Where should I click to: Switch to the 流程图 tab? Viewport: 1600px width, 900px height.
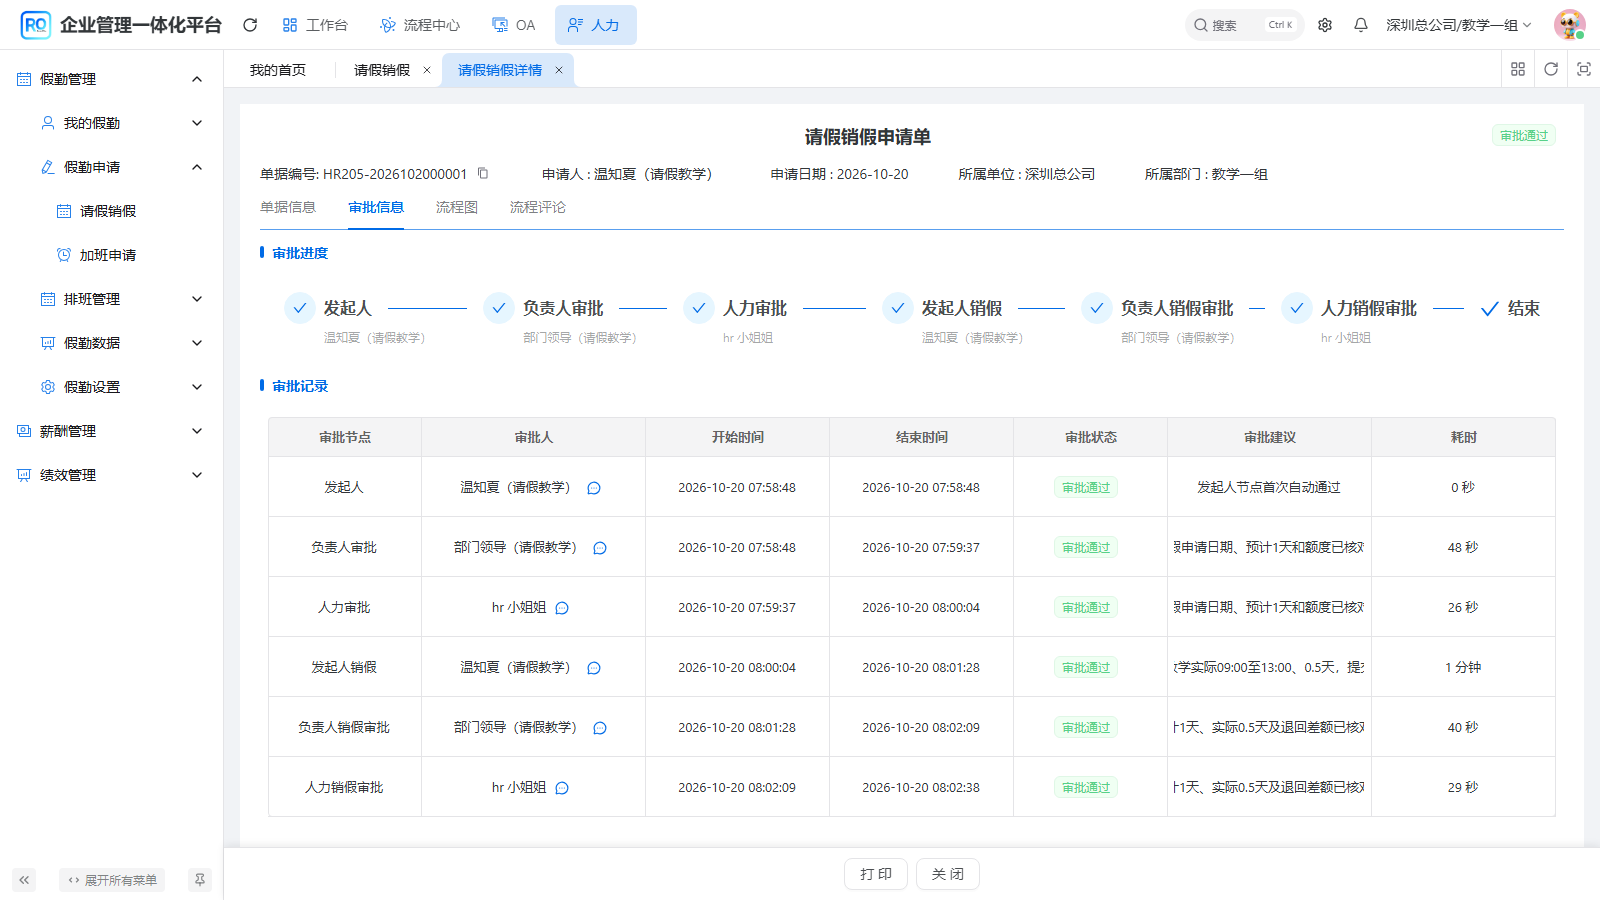click(x=457, y=207)
